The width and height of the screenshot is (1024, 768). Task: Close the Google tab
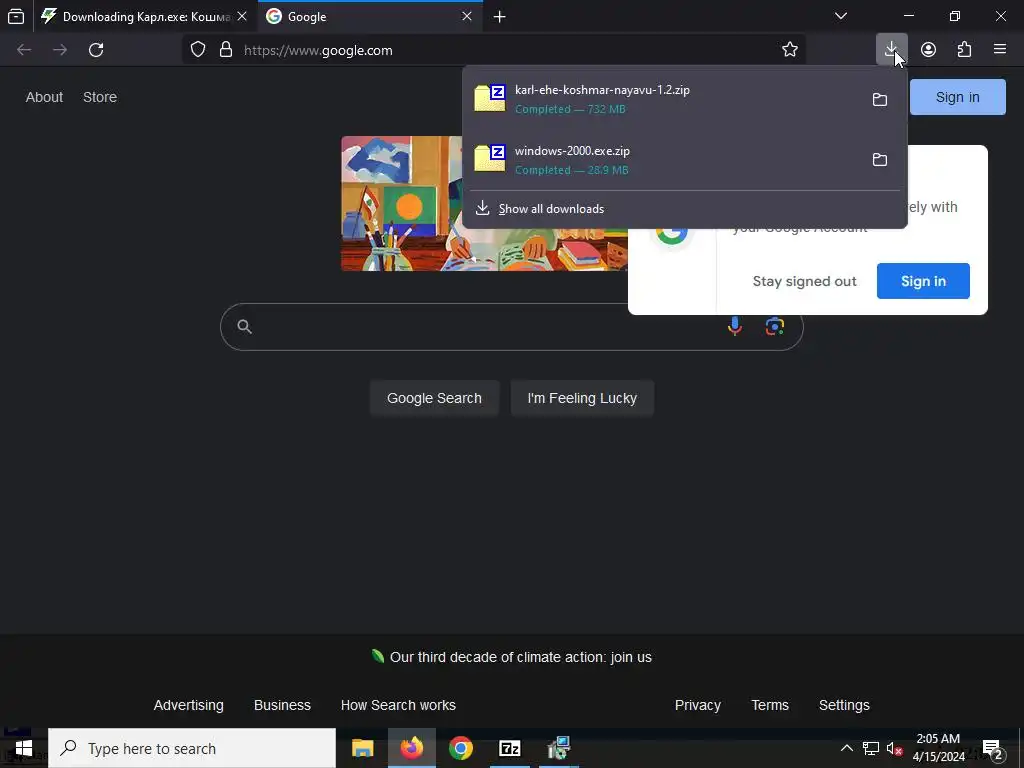(x=467, y=16)
